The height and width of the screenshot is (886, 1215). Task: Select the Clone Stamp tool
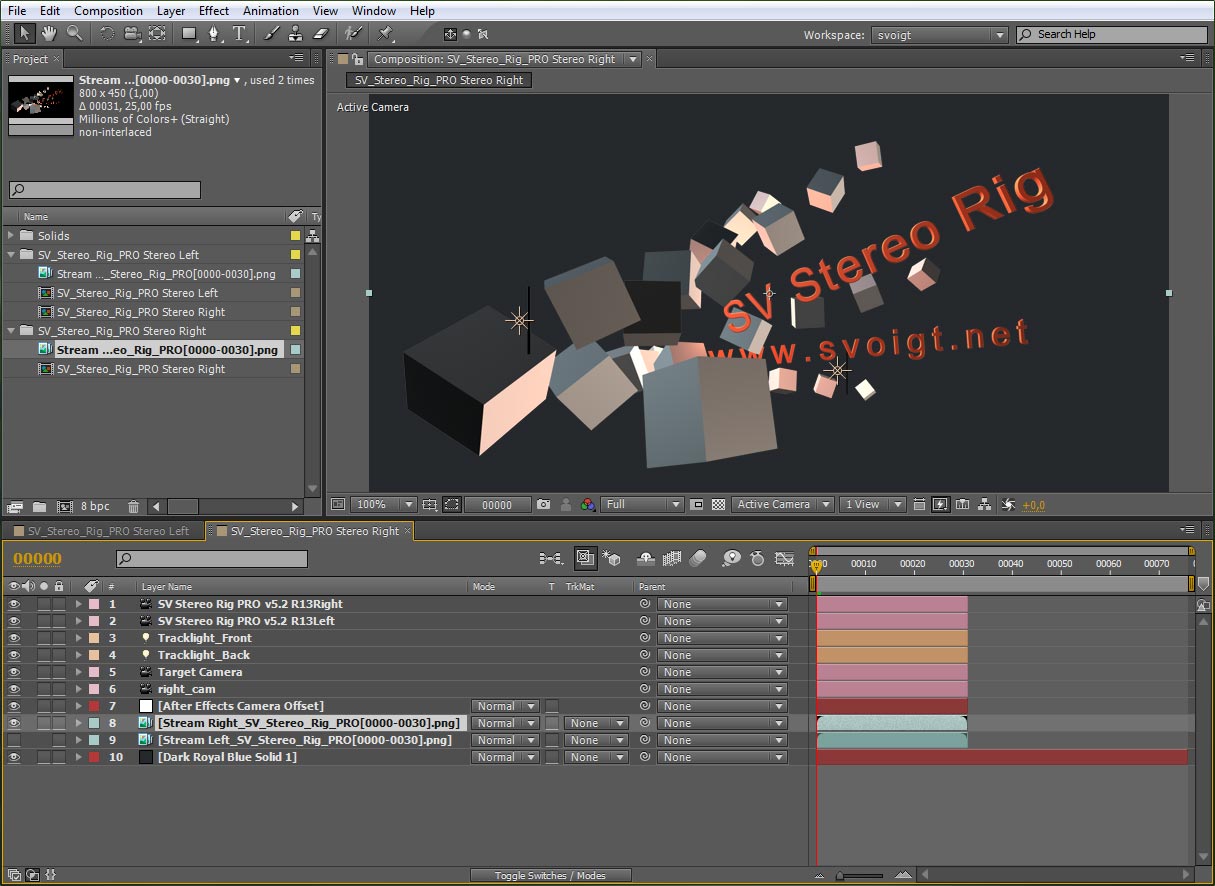point(296,33)
